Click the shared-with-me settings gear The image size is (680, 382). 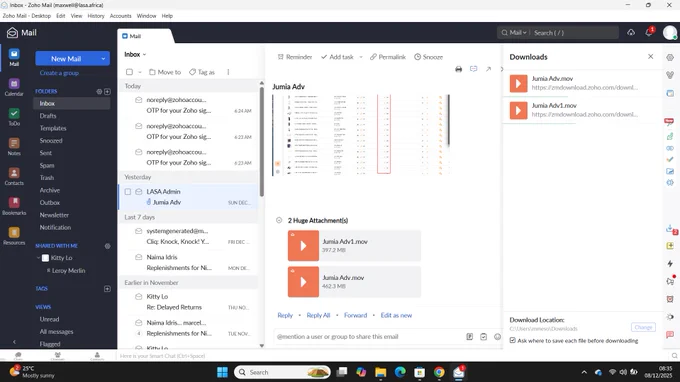(x=107, y=246)
